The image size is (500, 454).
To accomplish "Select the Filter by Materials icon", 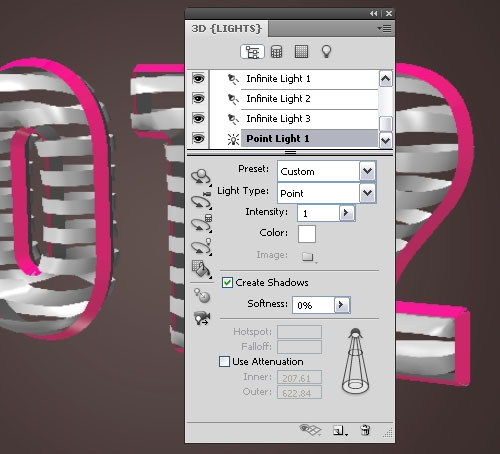I will pos(301,52).
